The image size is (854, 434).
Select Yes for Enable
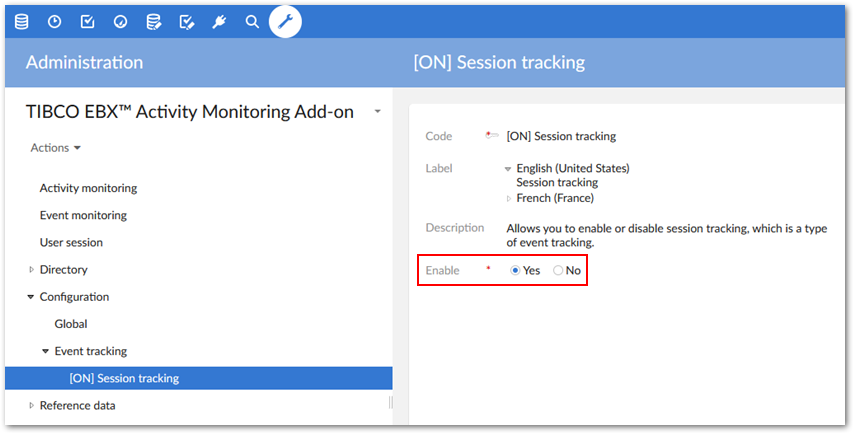(515, 271)
